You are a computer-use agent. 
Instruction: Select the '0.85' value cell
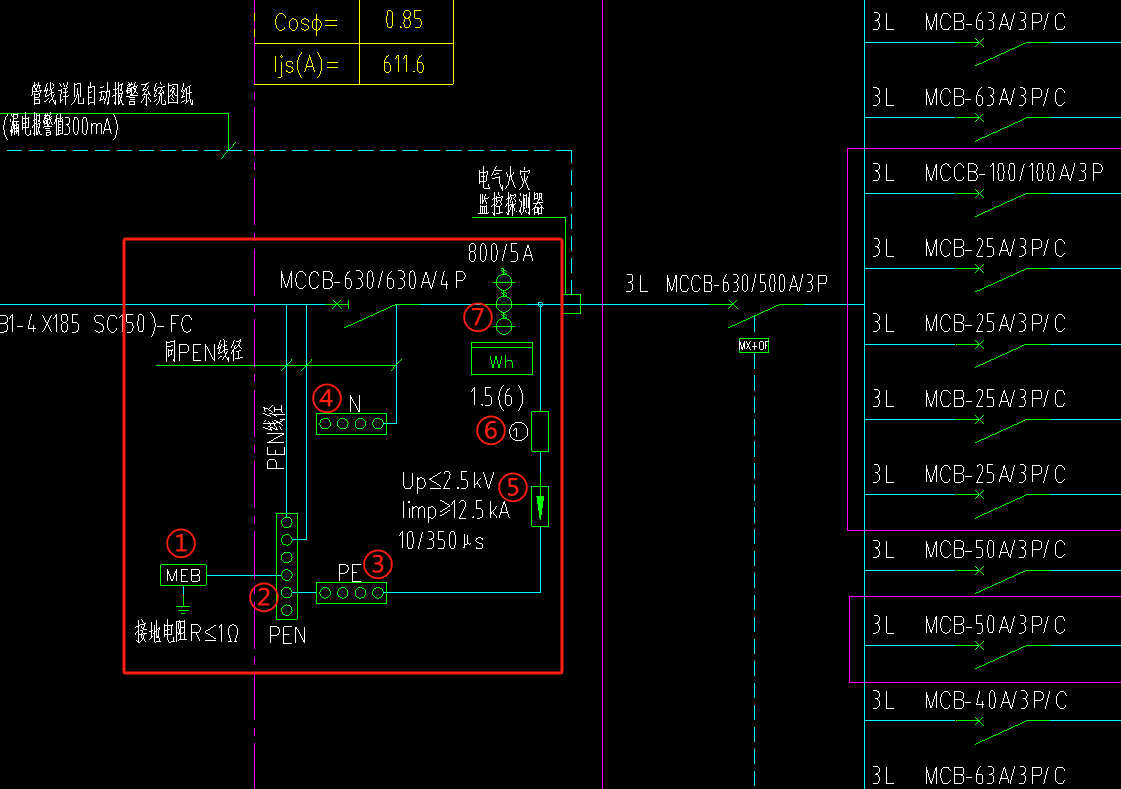coord(406,21)
